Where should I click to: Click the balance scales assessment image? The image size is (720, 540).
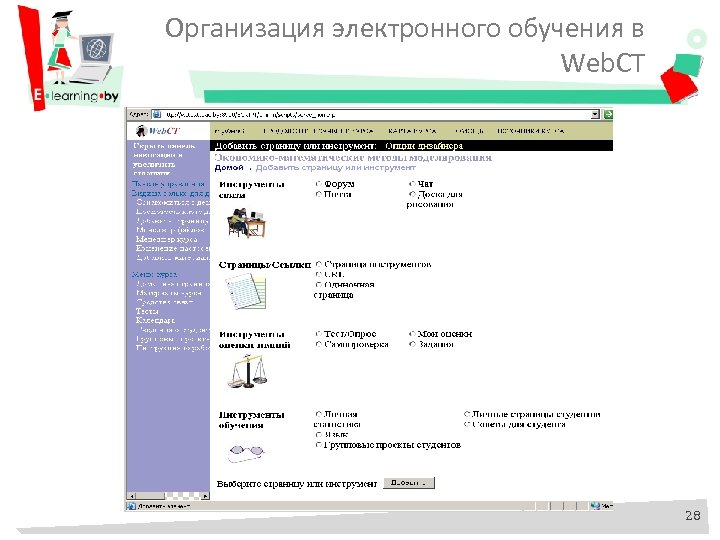[248, 372]
